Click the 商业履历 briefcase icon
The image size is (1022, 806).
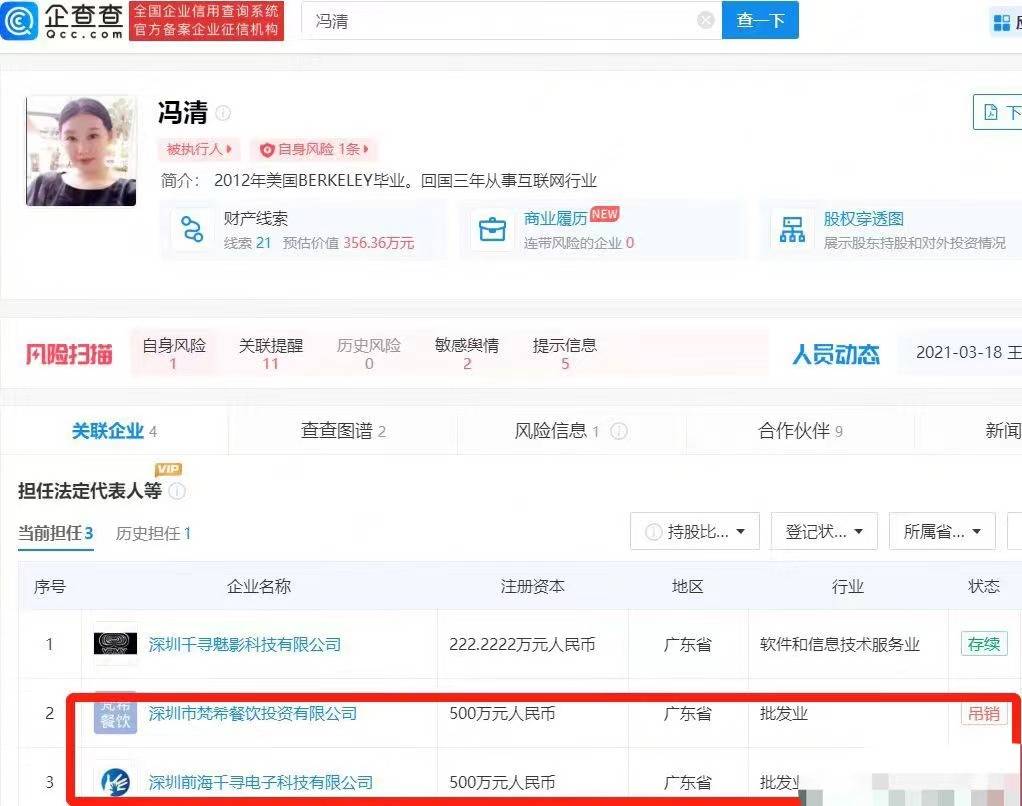(492, 229)
